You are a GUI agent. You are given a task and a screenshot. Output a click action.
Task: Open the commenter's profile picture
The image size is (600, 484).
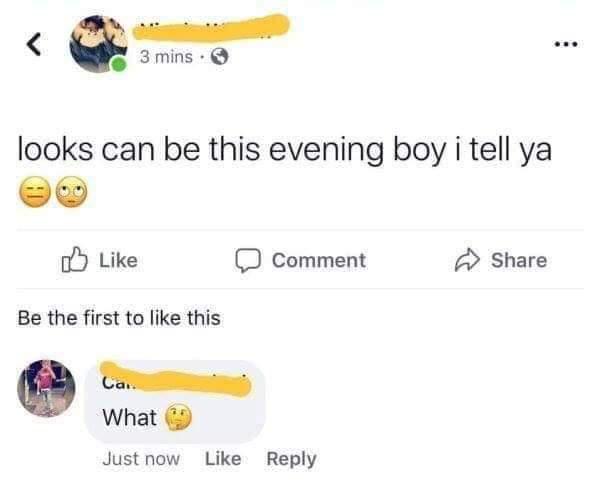pyautogui.click(x=49, y=390)
